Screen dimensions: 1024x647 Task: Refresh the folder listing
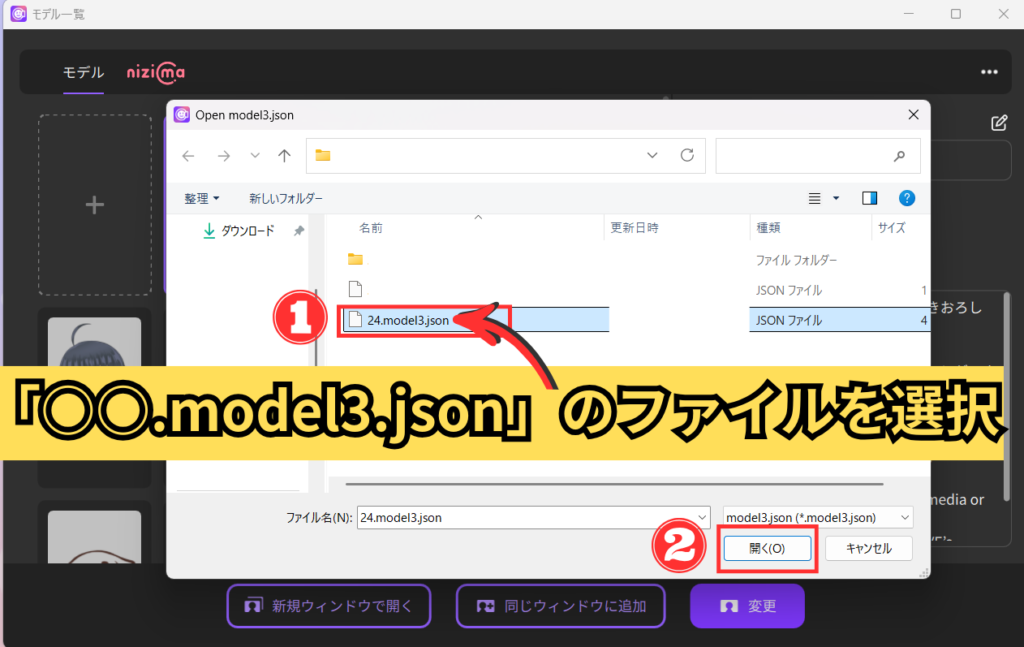pos(687,156)
